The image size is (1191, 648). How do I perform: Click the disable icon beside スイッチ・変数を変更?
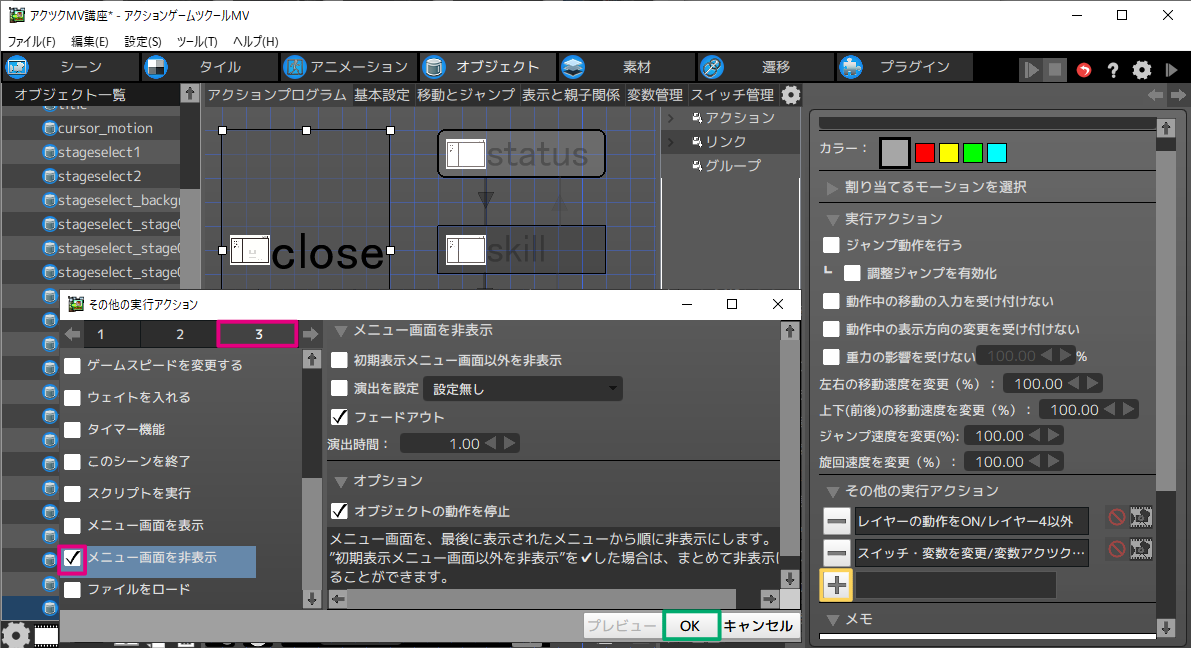tap(1116, 549)
